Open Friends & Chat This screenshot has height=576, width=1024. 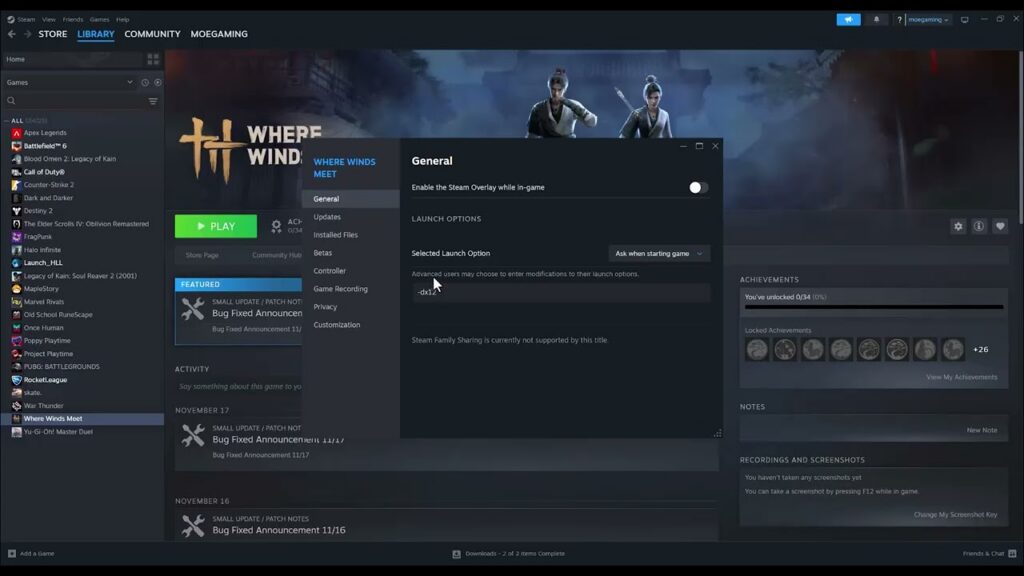point(989,554)
